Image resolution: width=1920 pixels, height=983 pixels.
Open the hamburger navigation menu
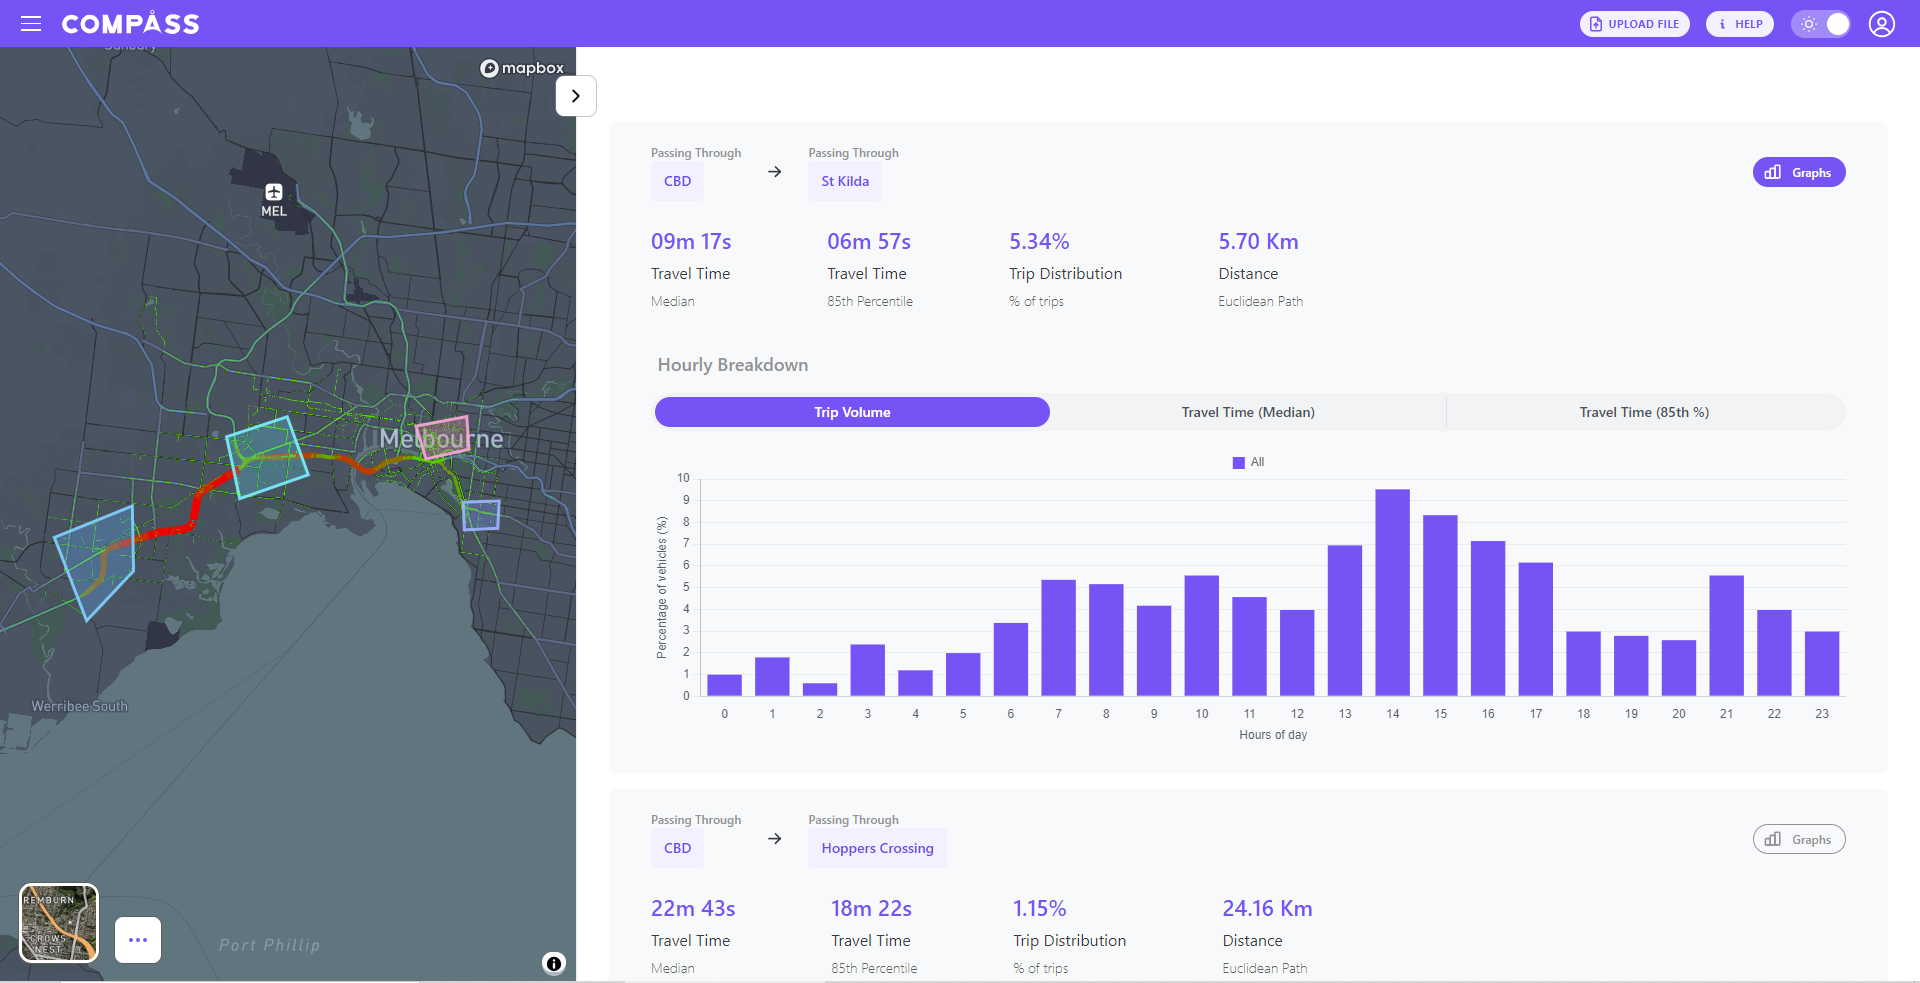click(x=31, y=24)
